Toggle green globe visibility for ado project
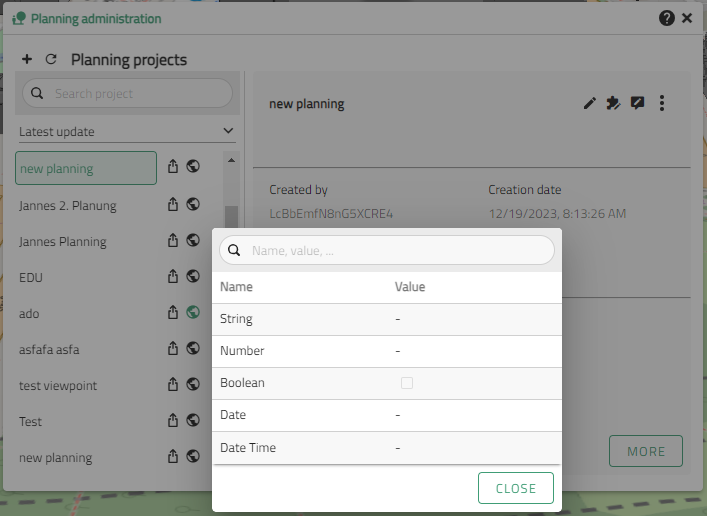The width and height of the screenshot is (707, 516). [193, 313]
